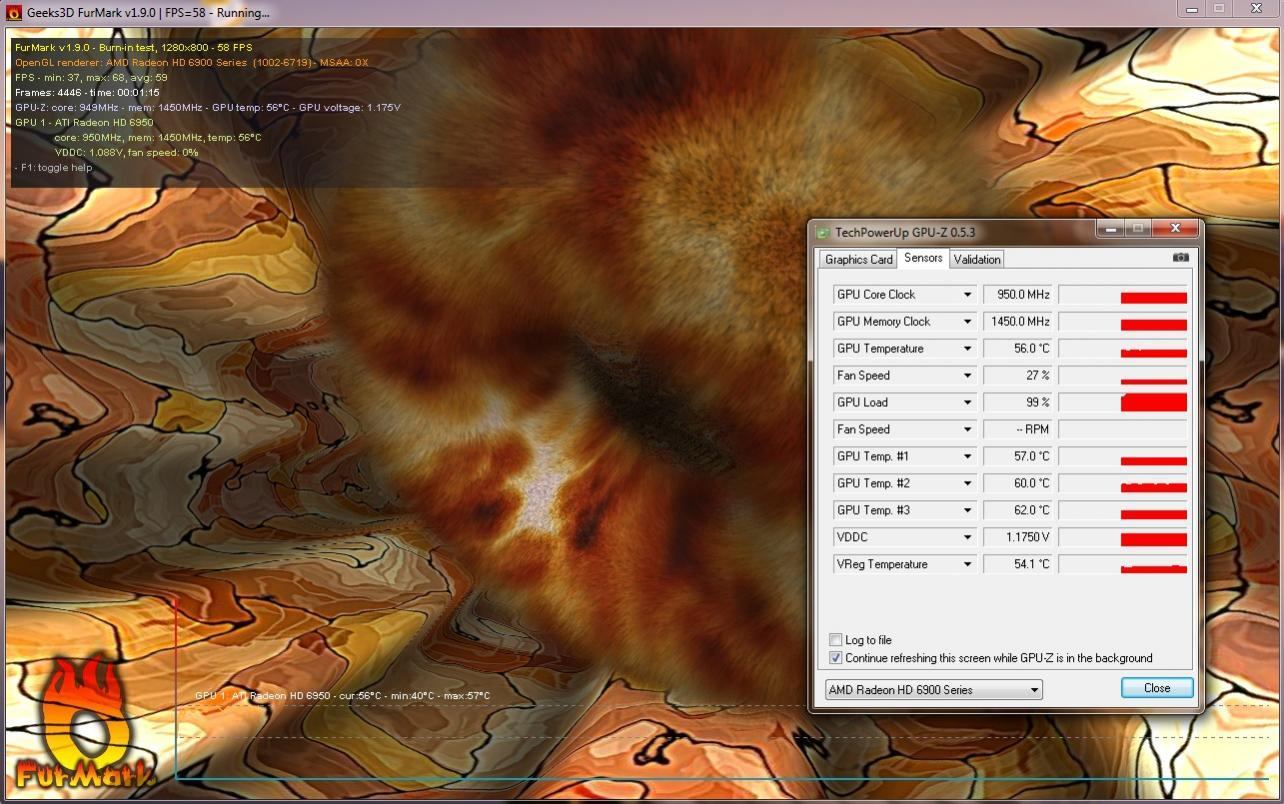Click the 57.0 °C GPU Temp. #1 value
Viewport: 1284px width, 804px height.
[1018, 457]
